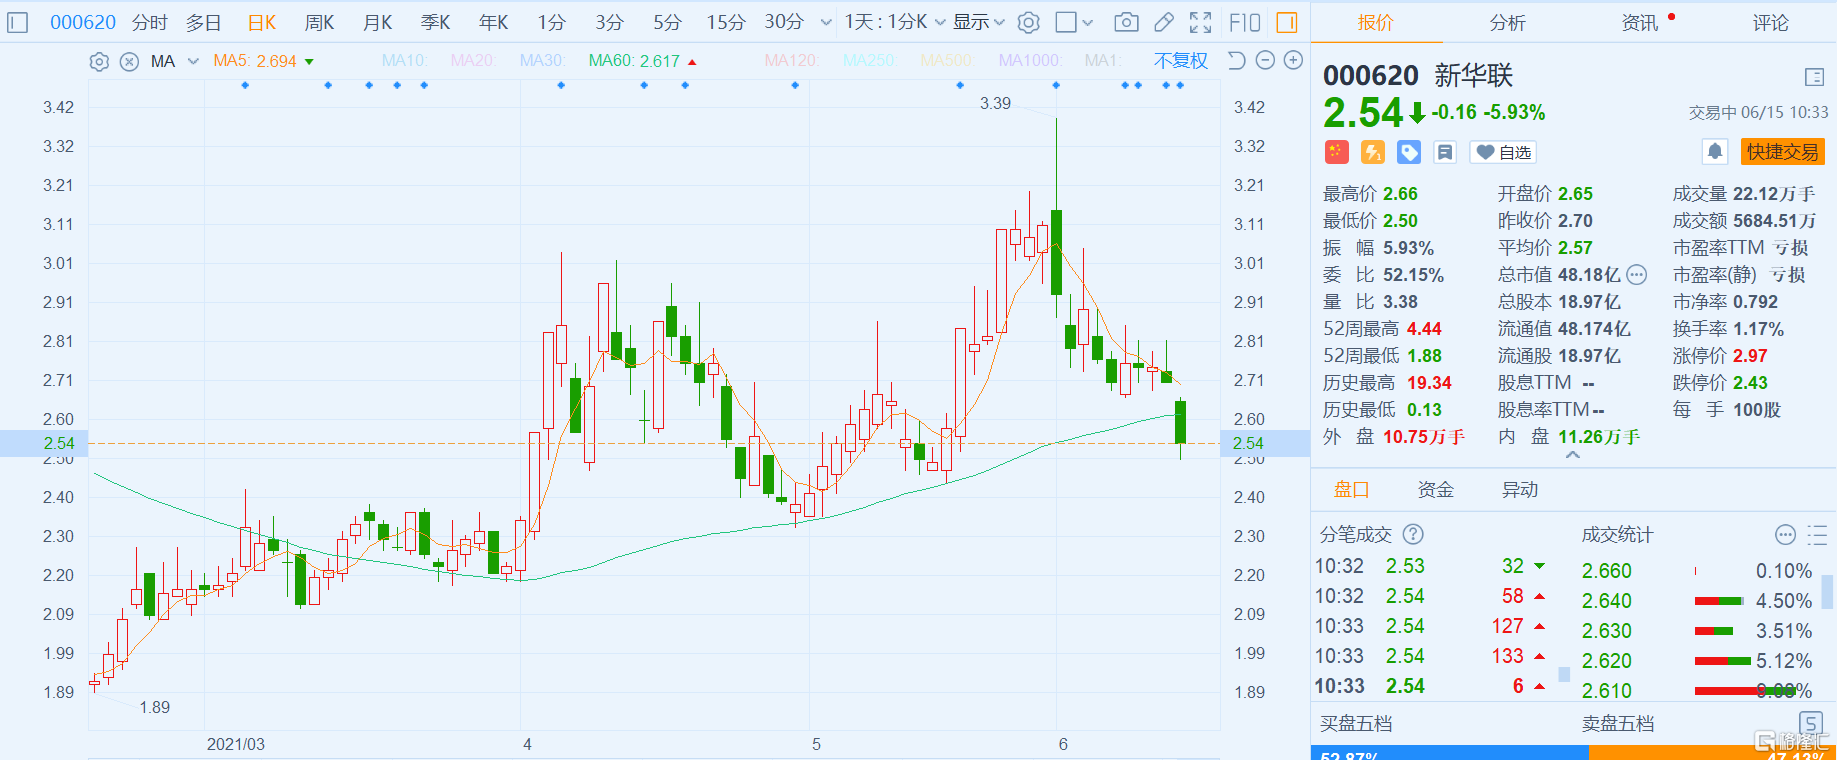
Task: Switch to 异动 movement tab
Action: tap(1520, 490)
